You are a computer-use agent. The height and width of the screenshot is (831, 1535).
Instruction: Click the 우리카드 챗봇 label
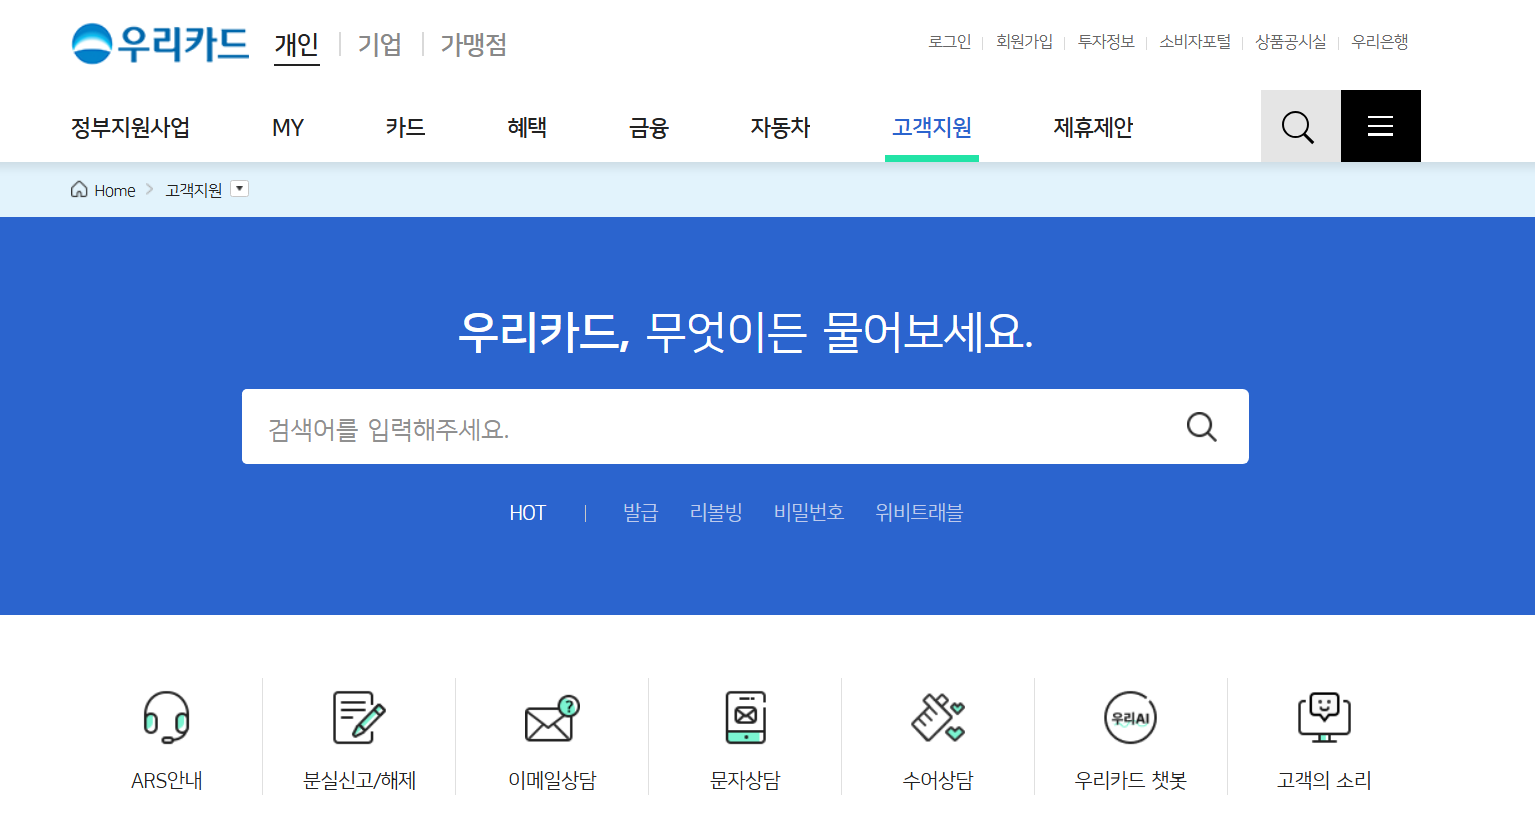tap(1131, 781)
